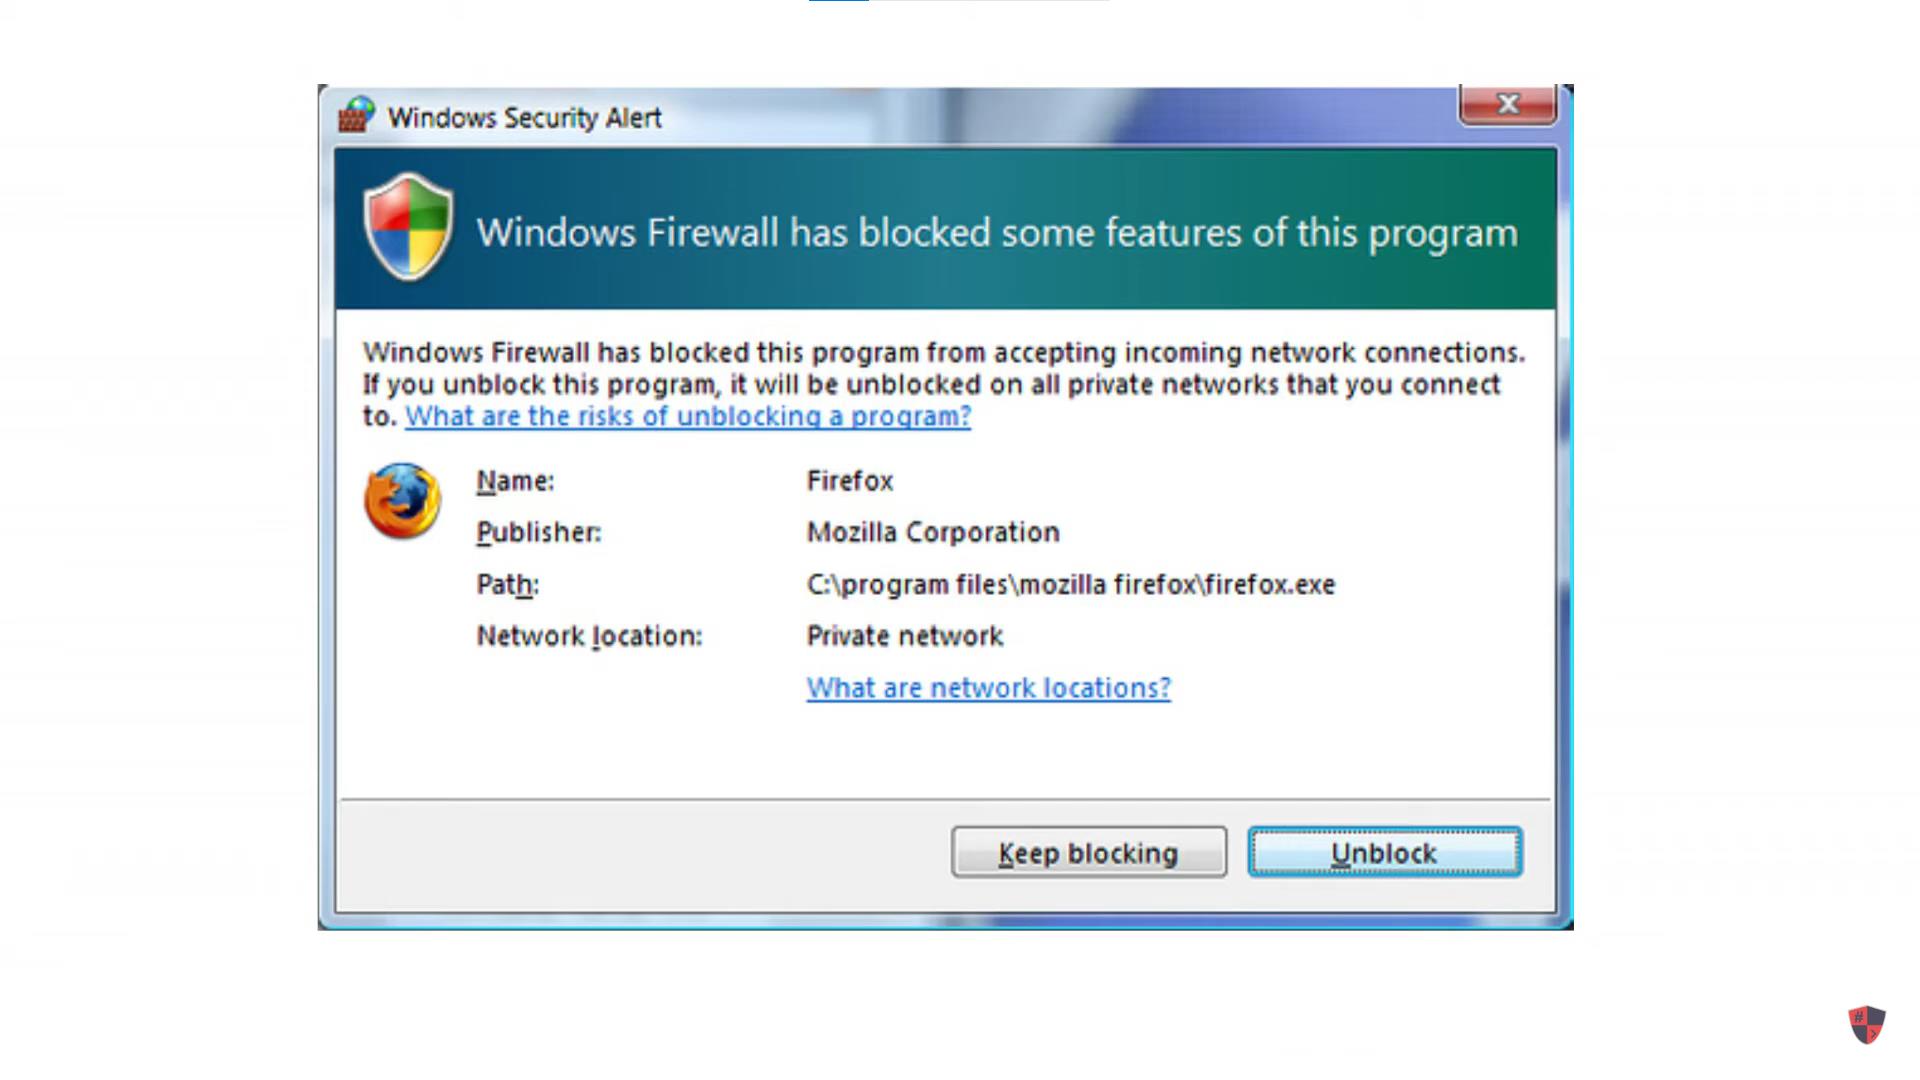Viewport: 1920px width, 1080px height.
Task: Click the Publisher label
Action: coord(539,532)
